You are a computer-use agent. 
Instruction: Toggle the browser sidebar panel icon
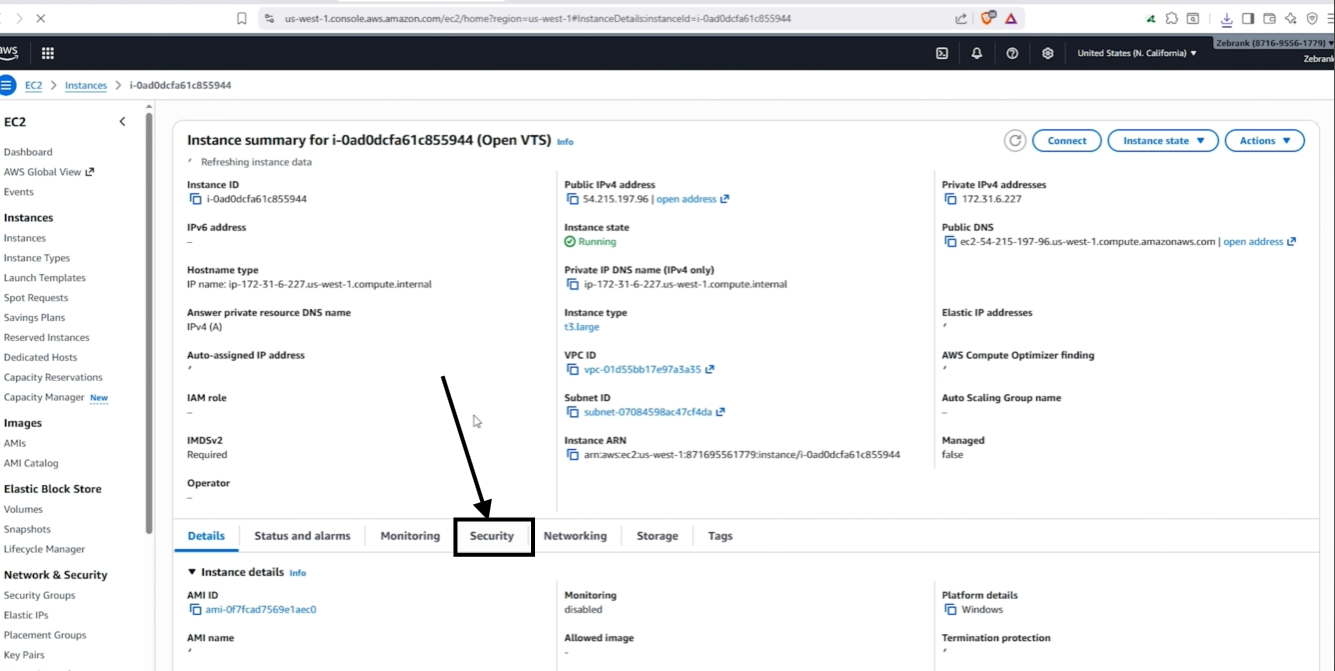click(1248, 18)
